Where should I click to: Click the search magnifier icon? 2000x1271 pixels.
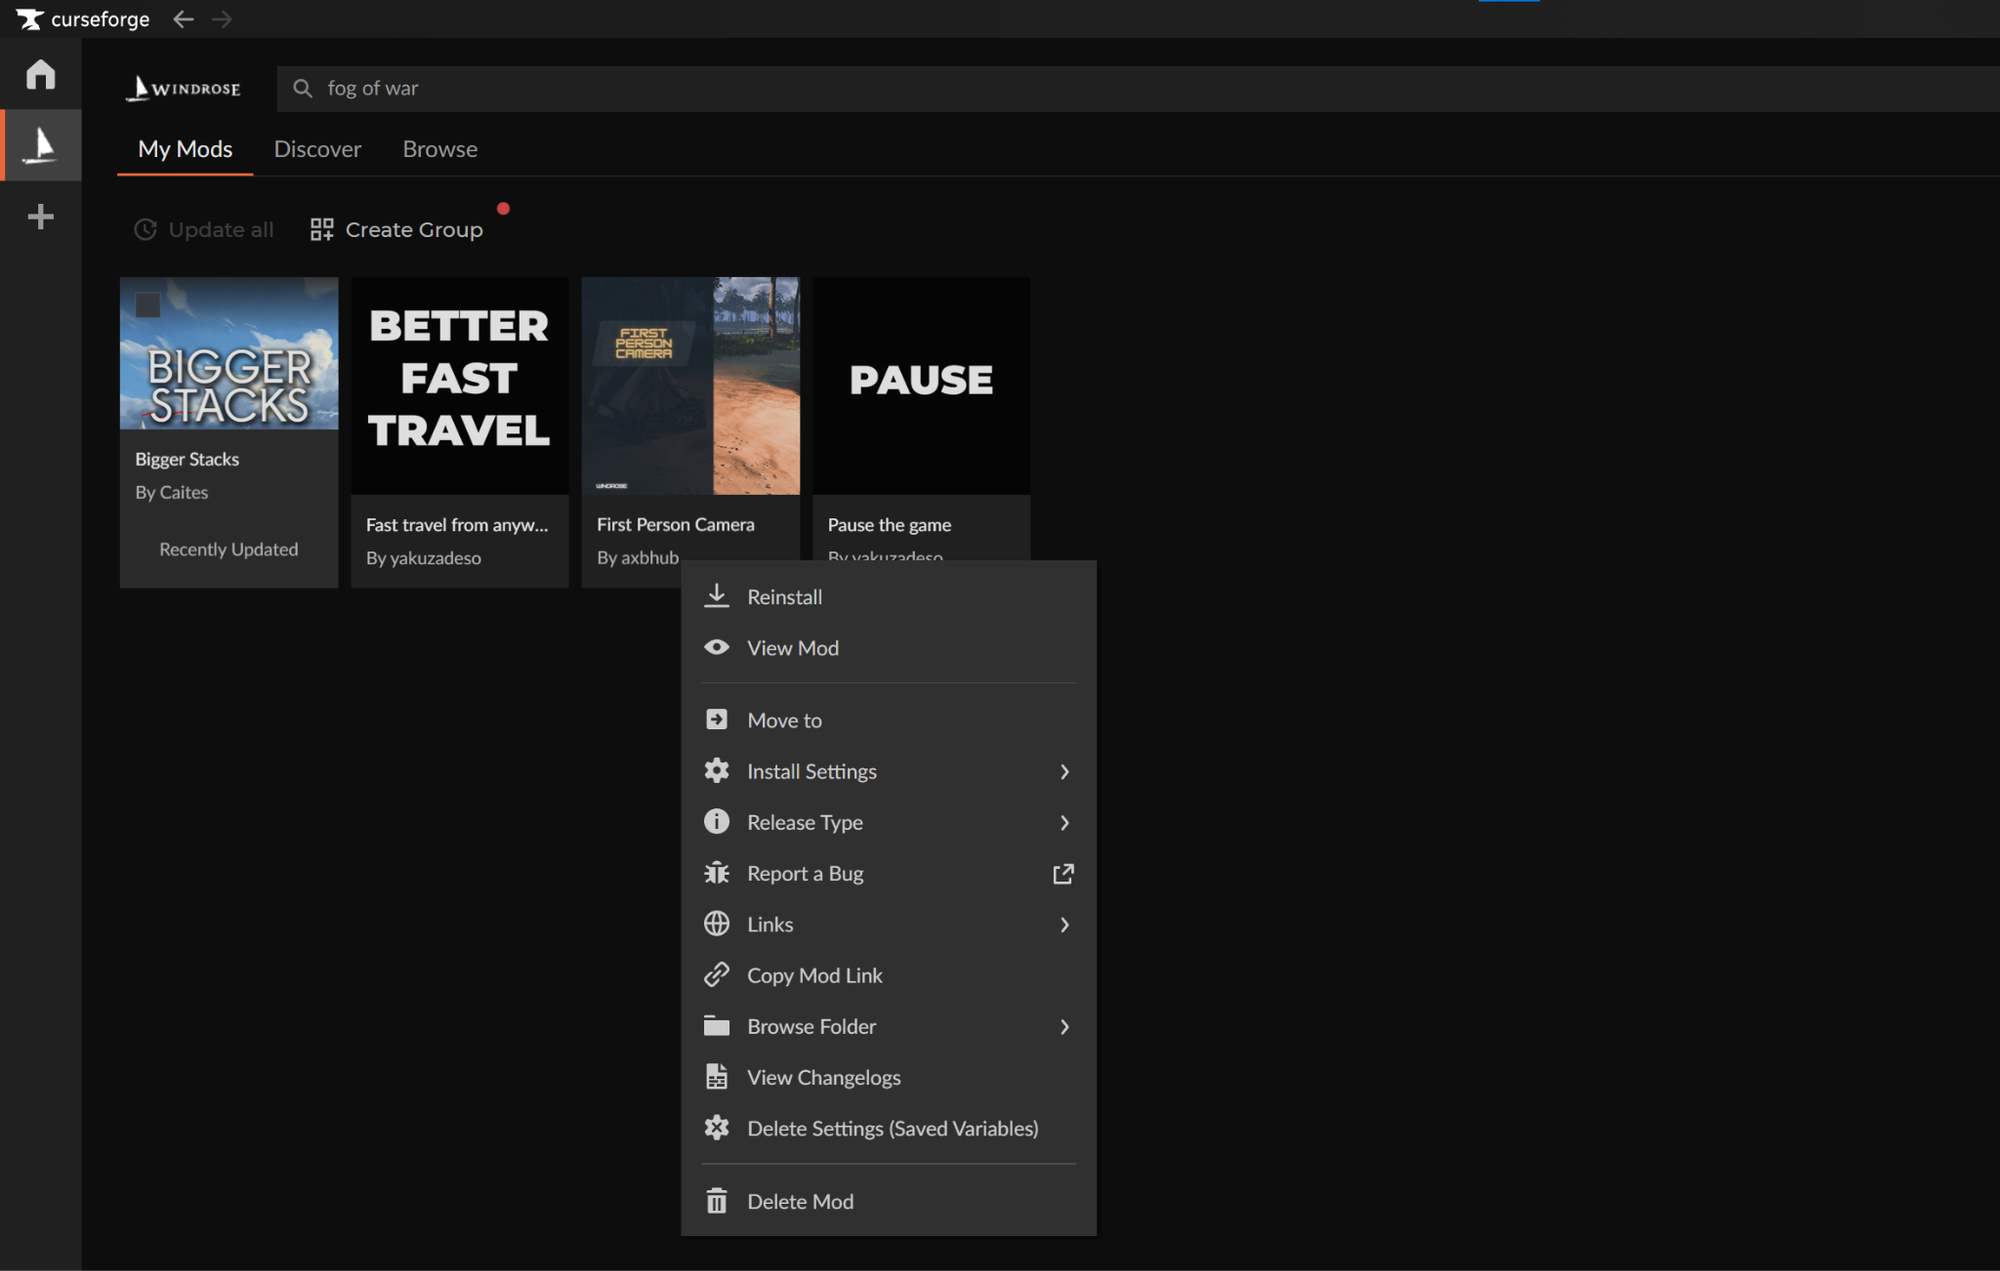[302, 88]
